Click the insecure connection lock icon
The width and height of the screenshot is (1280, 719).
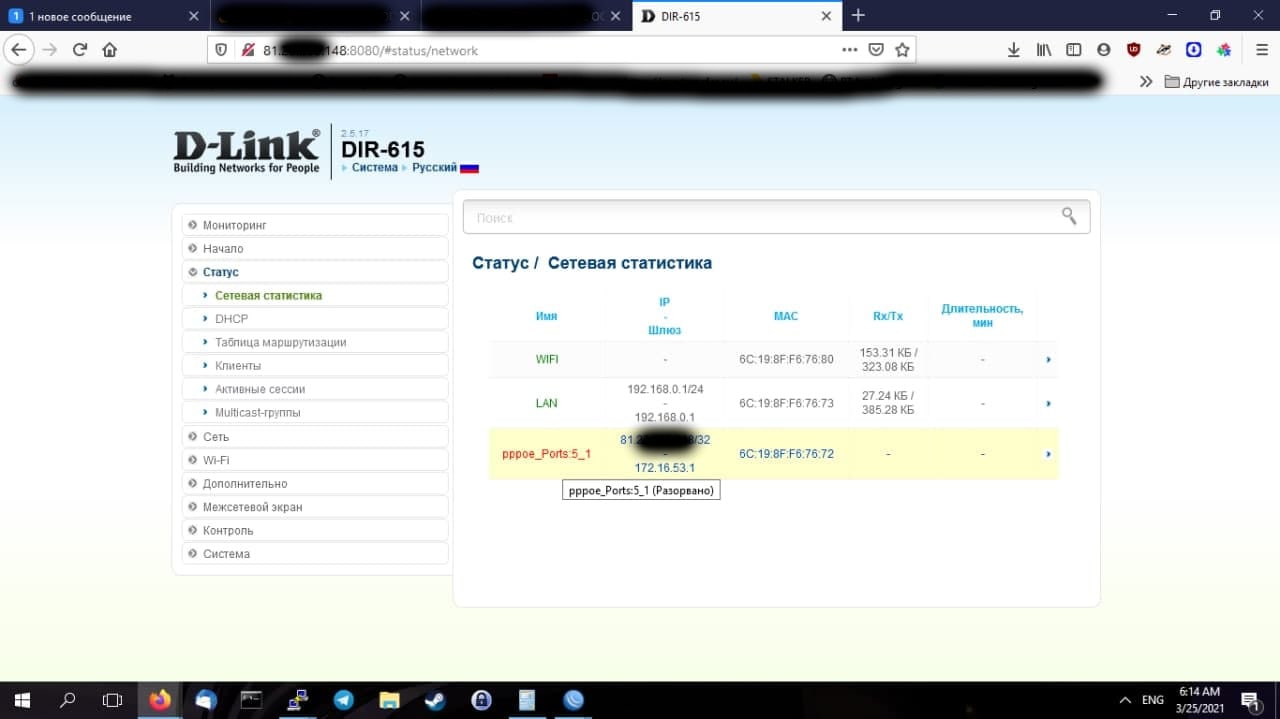tap(246, 50)
